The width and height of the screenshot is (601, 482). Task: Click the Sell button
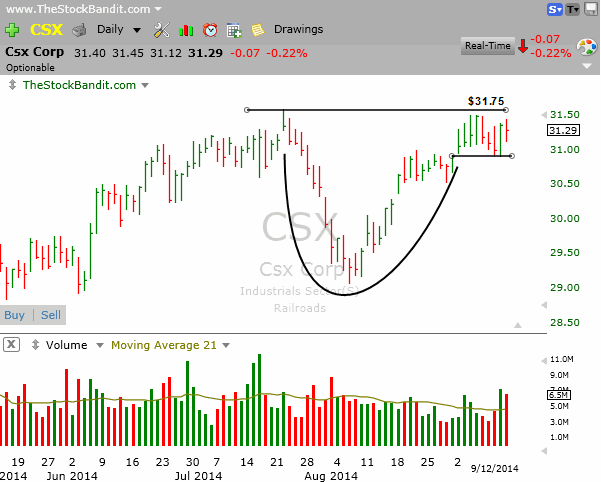[51, 315]
